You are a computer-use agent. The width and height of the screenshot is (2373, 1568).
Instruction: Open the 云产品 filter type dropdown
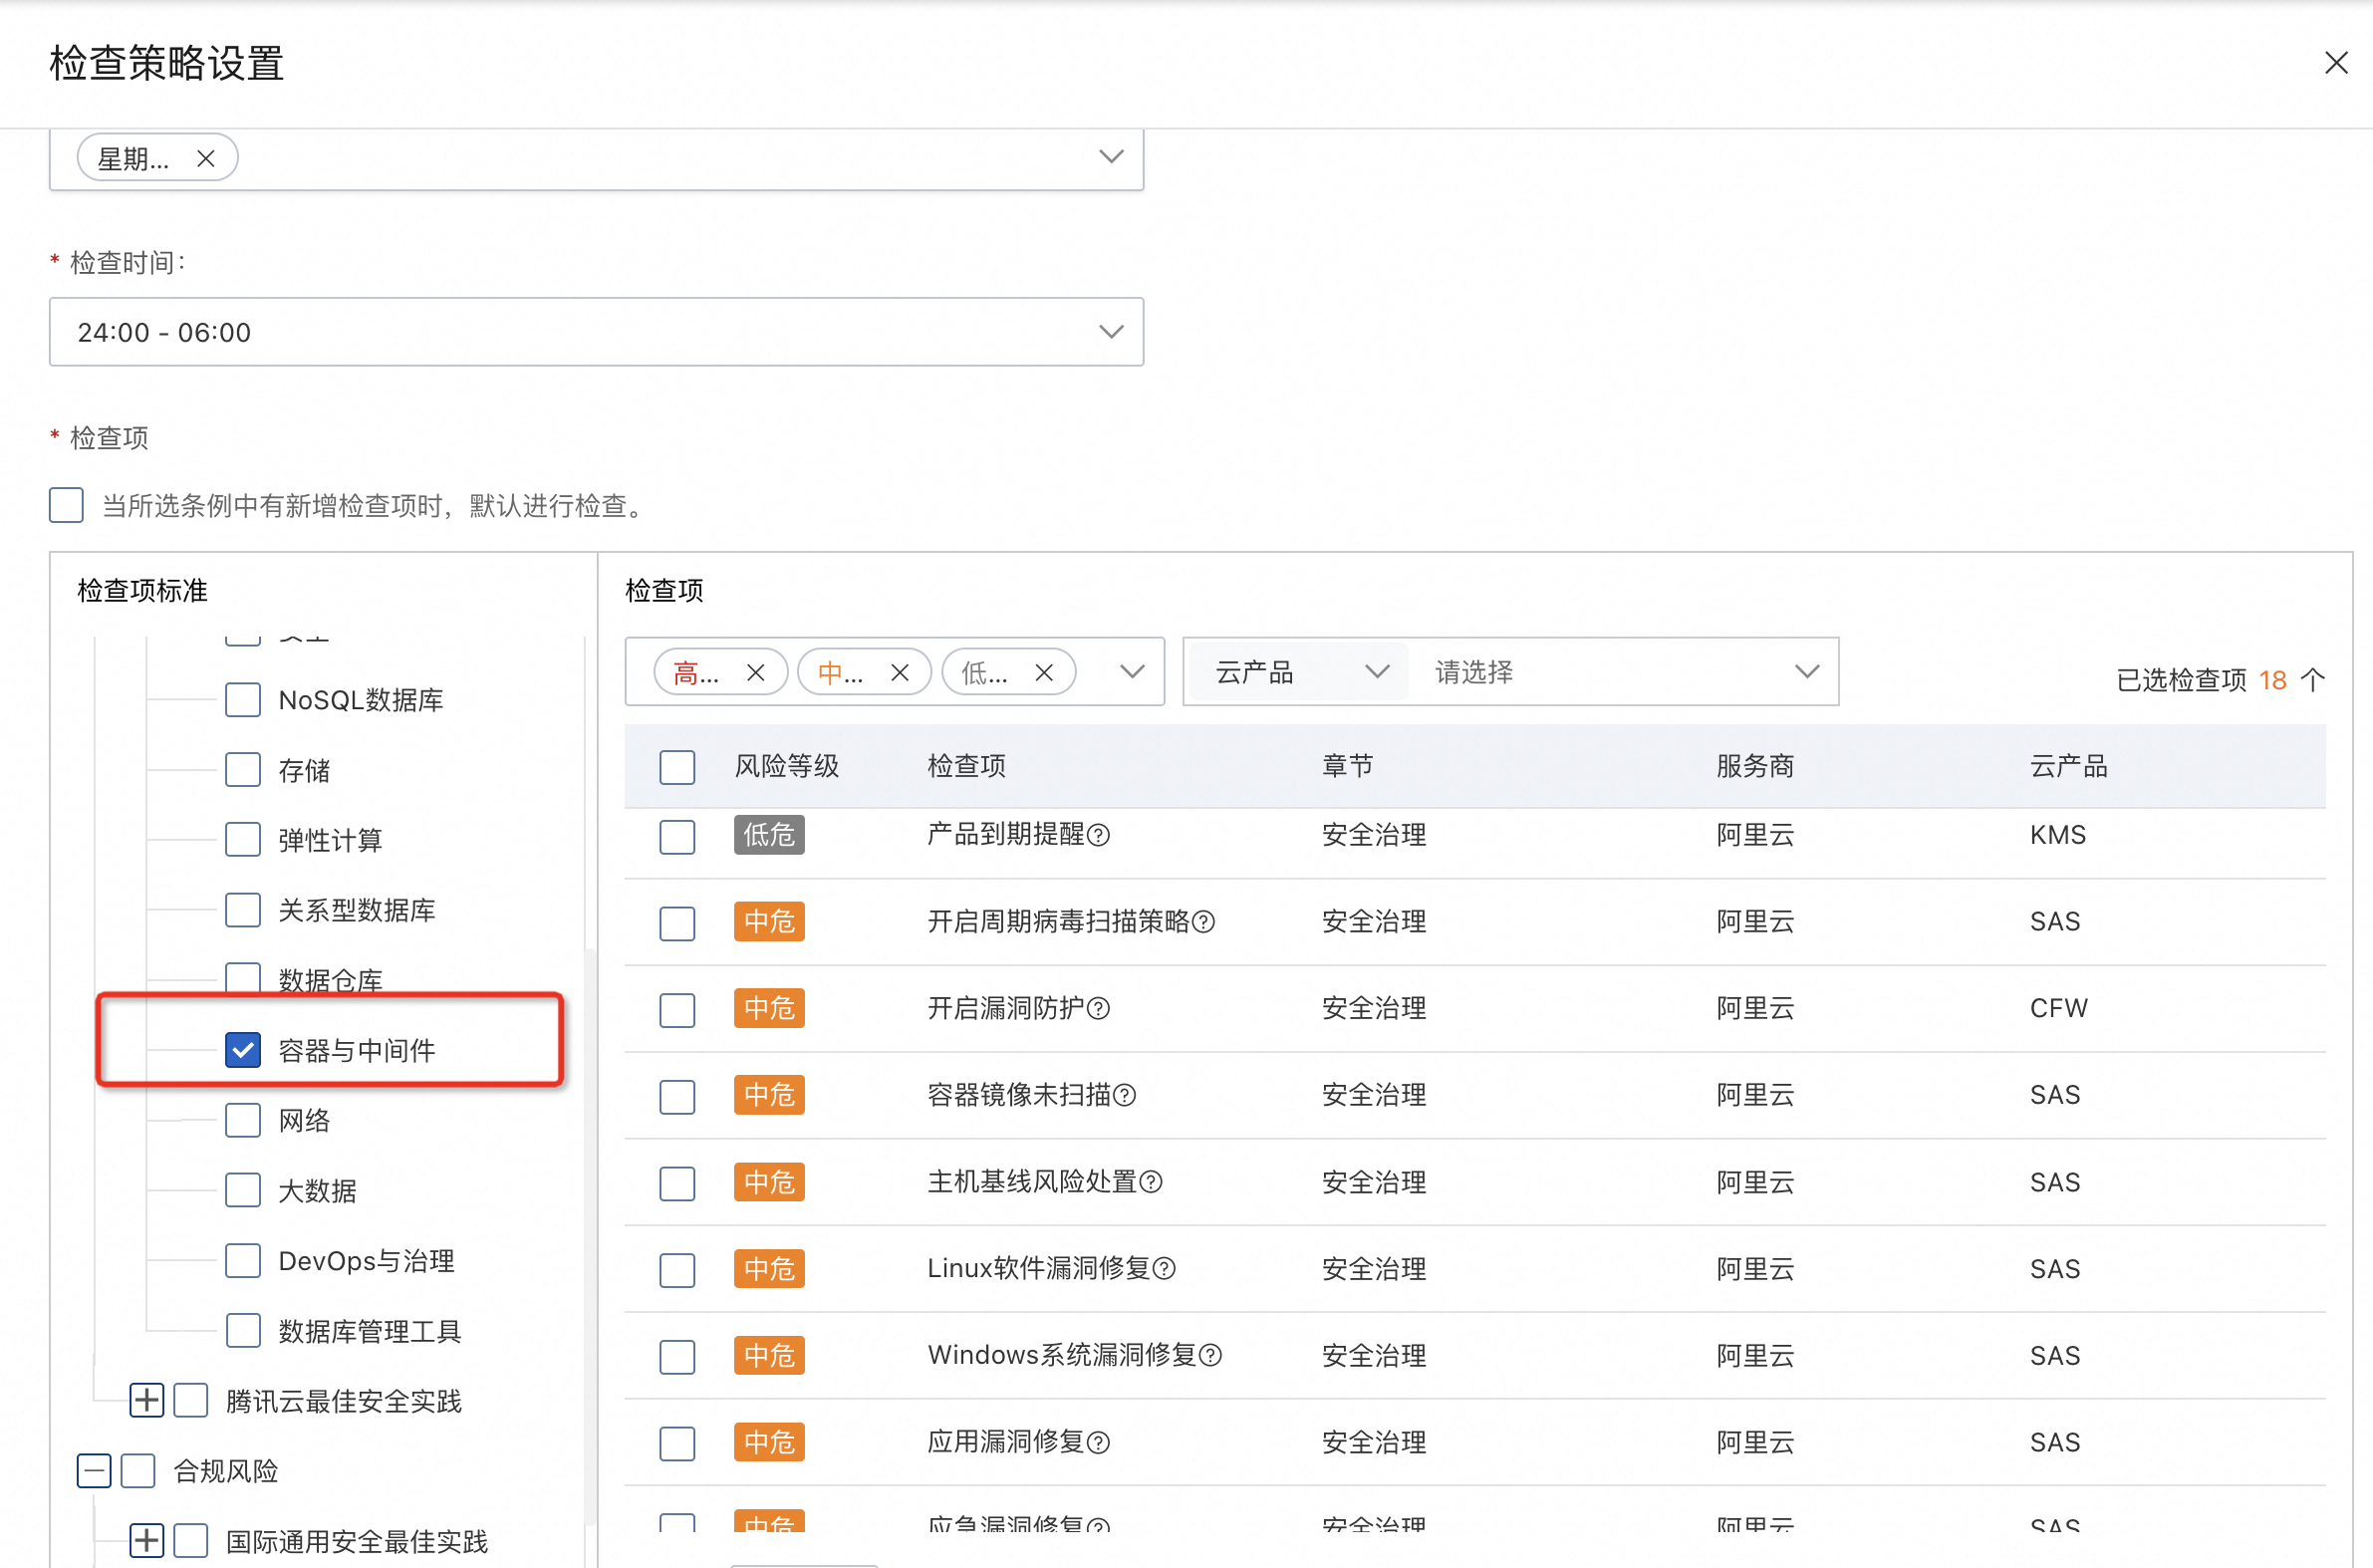click(x=1298, y=672)
